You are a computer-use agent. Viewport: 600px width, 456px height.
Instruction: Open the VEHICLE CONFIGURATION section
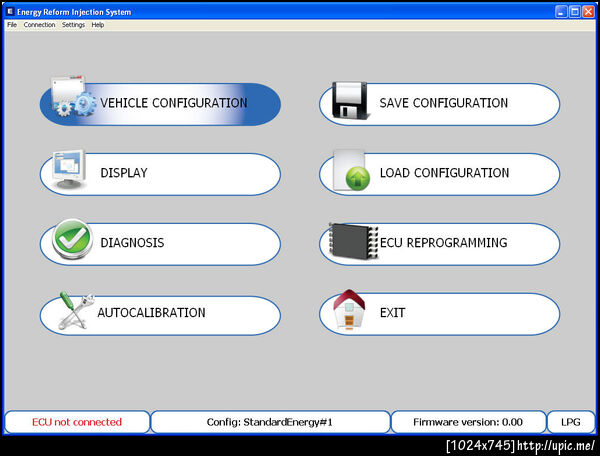click(x=160, y=104)
